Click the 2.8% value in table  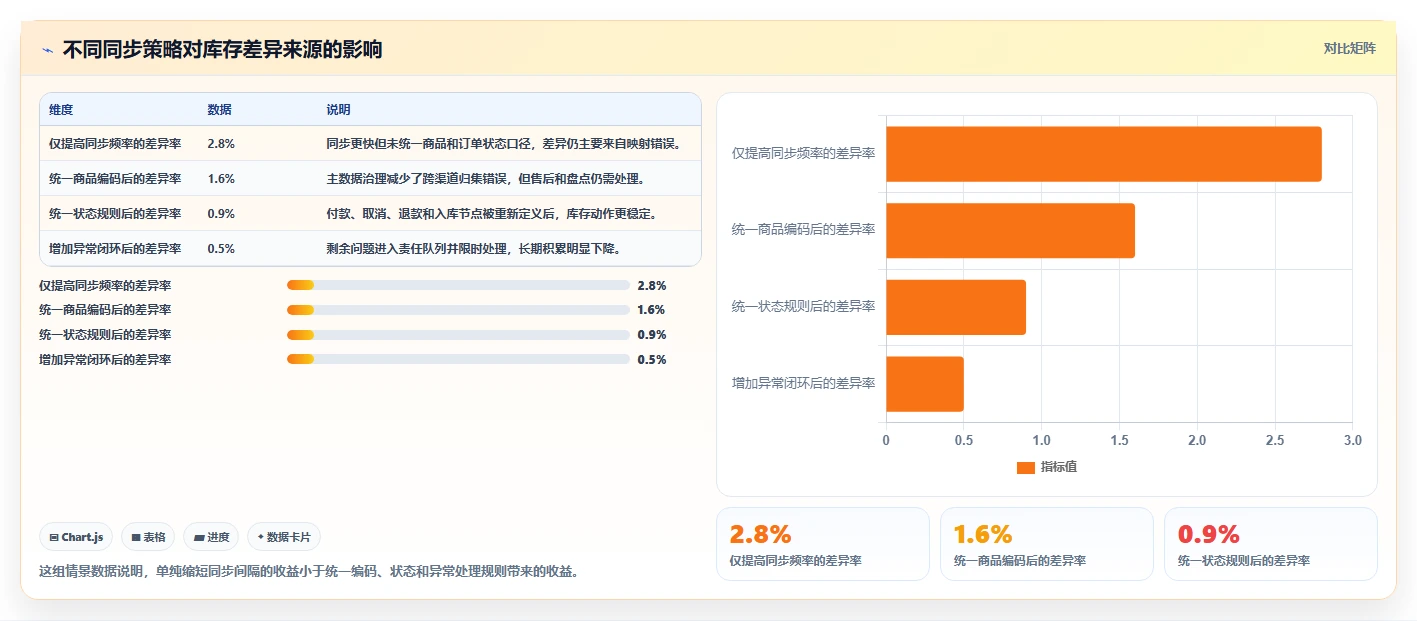coord(221,143)
